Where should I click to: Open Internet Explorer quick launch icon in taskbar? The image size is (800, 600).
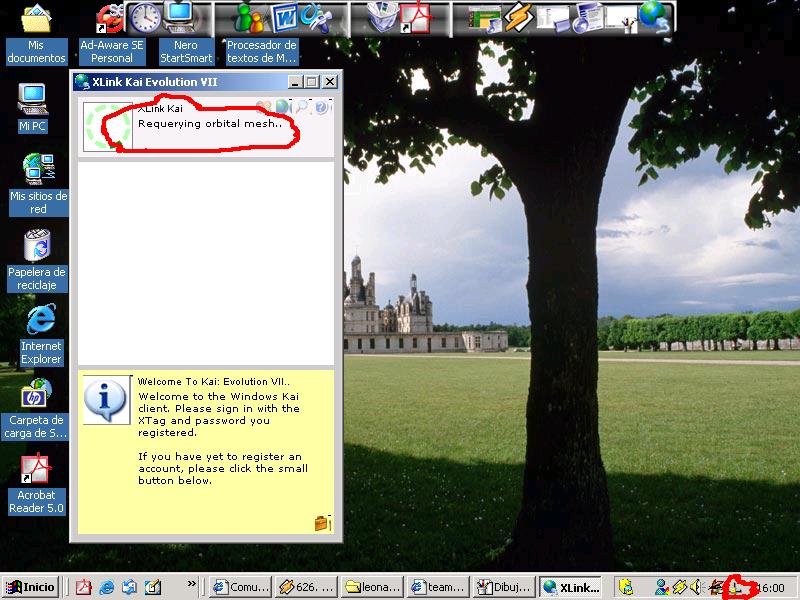[x=106, y=587]
